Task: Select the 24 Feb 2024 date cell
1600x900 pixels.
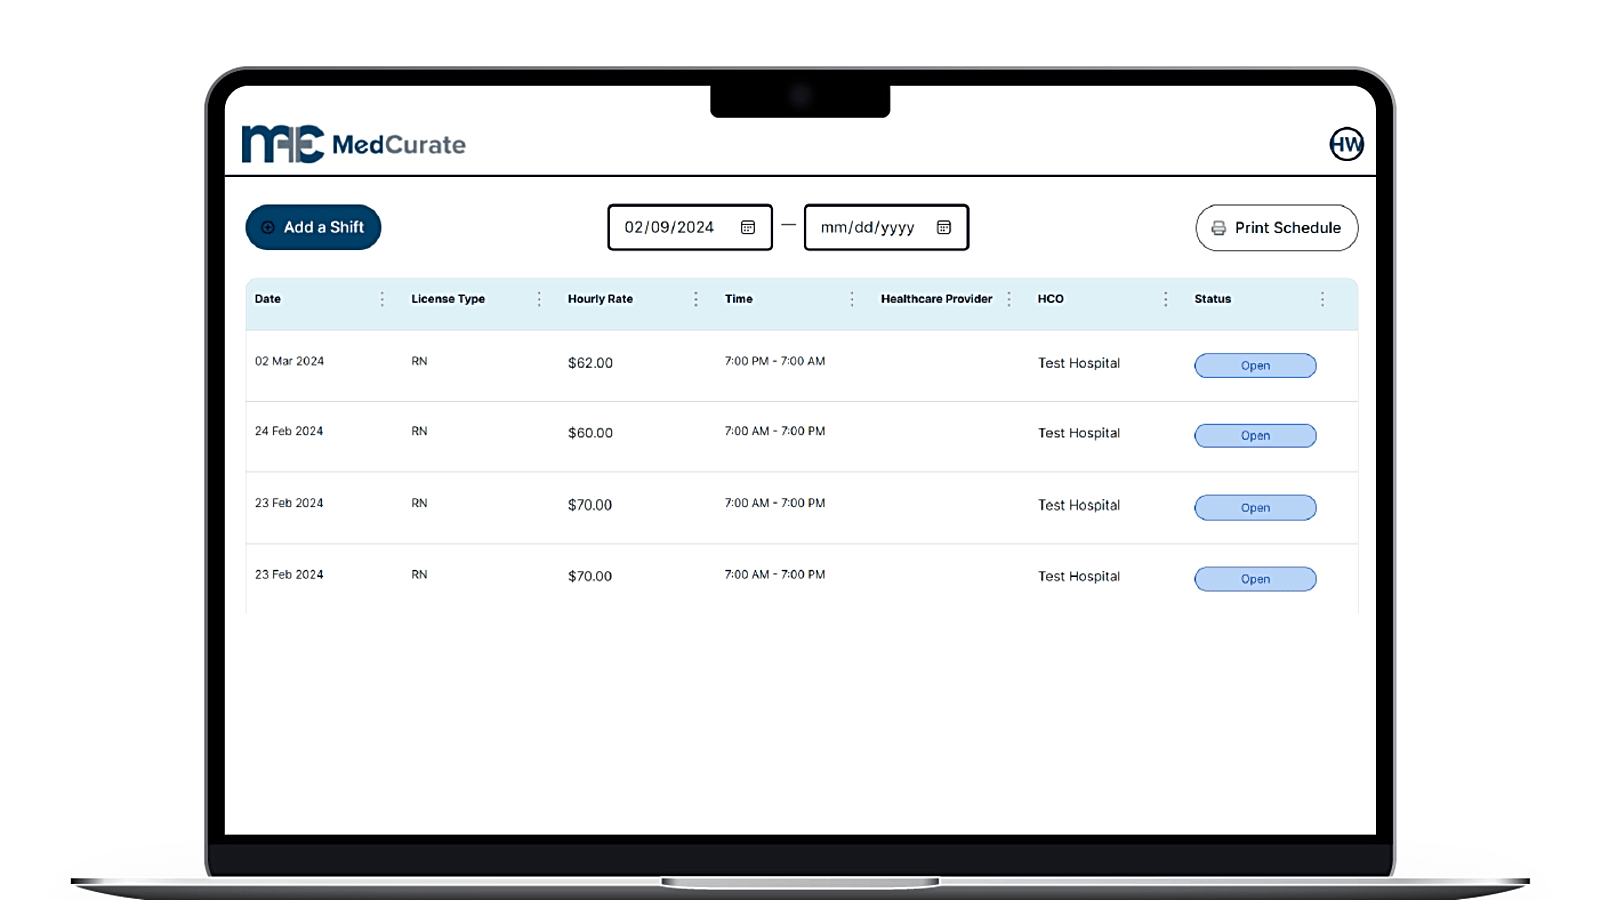Action: click(289, 431)
